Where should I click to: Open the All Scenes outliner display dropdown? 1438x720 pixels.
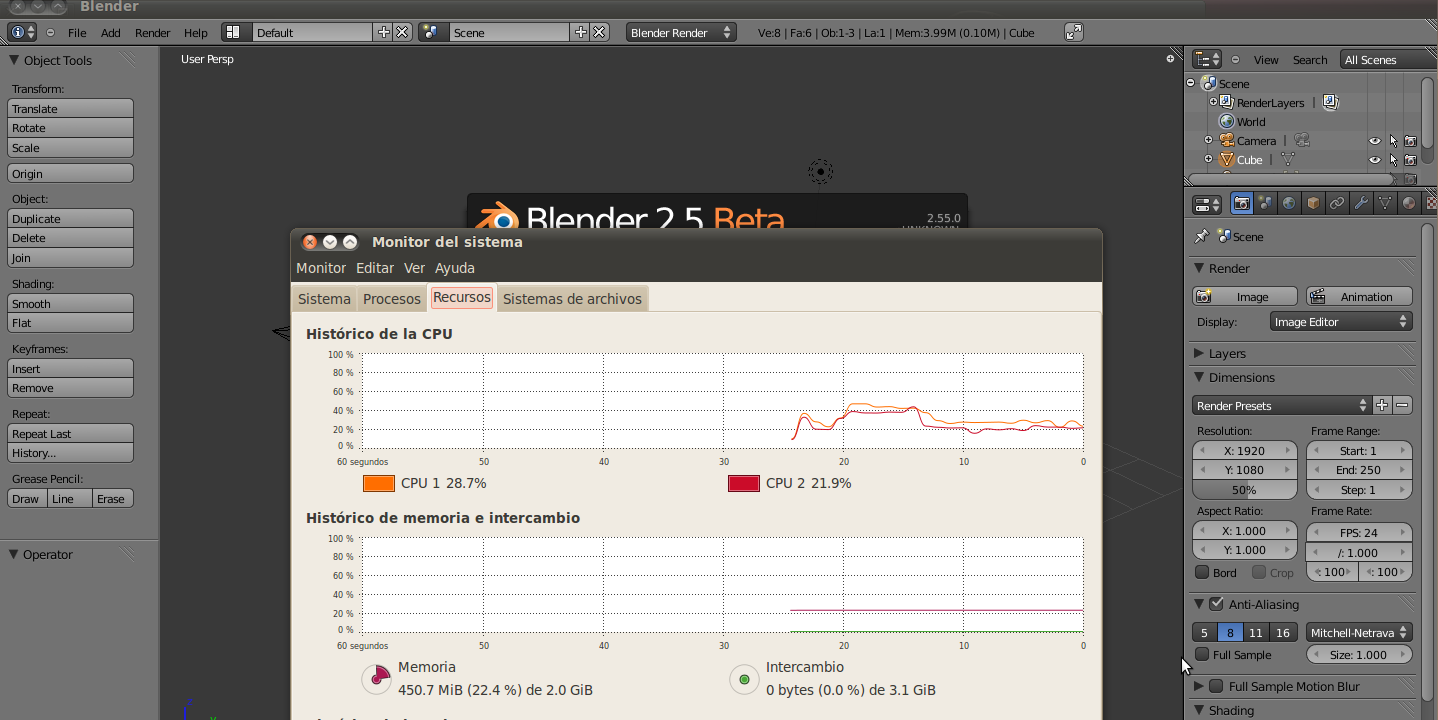[x=1388, y=60]
